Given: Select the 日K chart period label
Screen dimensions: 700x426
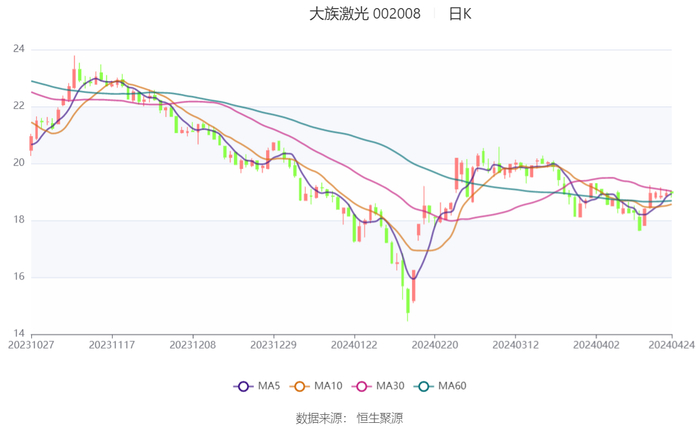Looking at the screenshot, I should 460,14.
